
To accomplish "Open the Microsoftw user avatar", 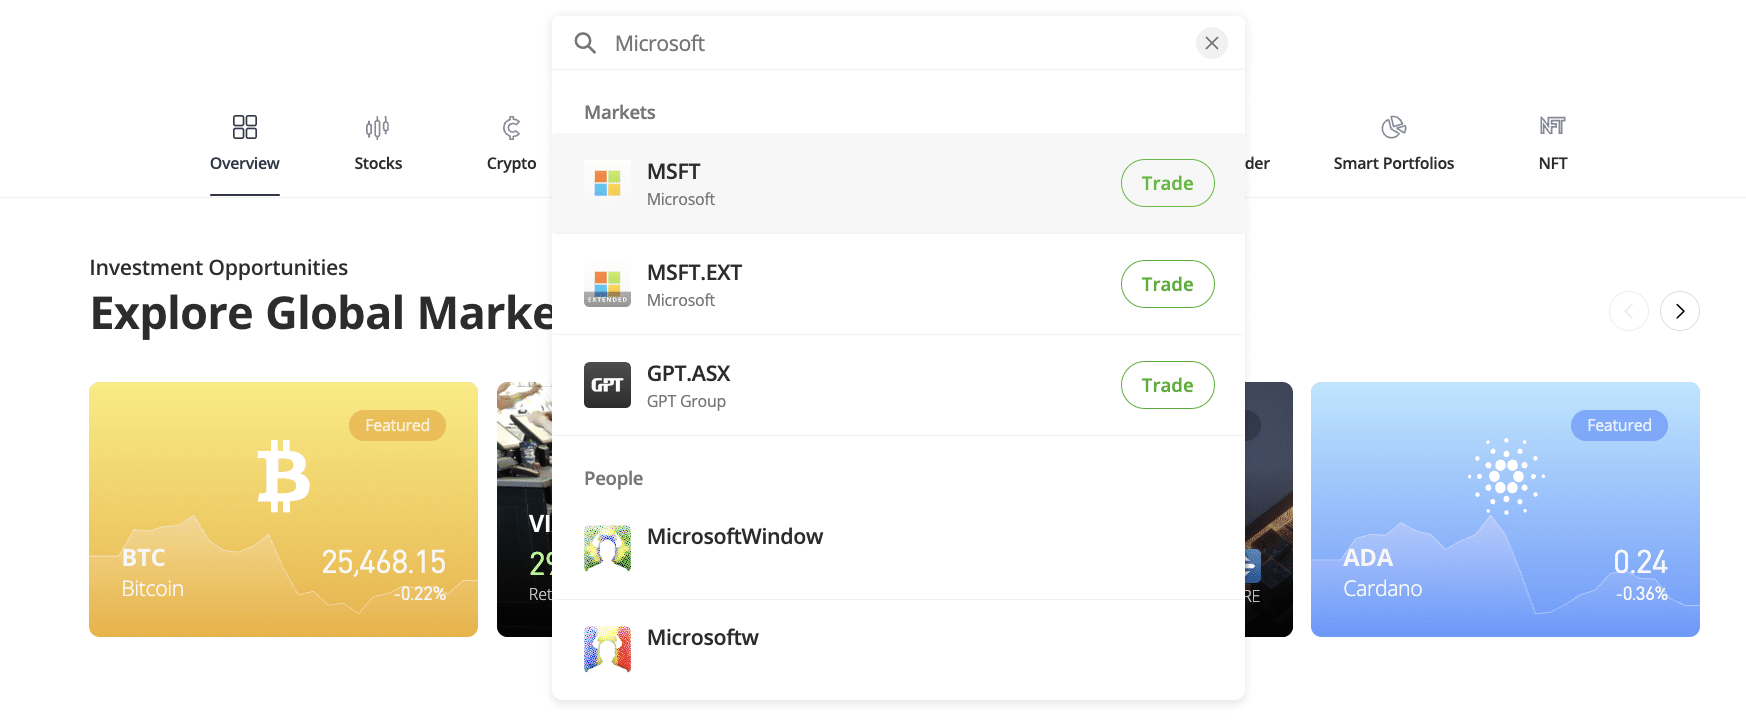I will tap(607, 649).
